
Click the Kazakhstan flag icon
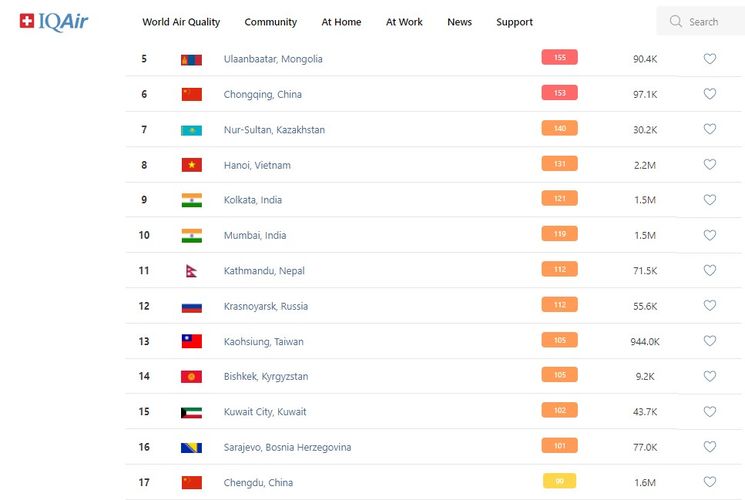pyautogui.click(x=191, y=130)
